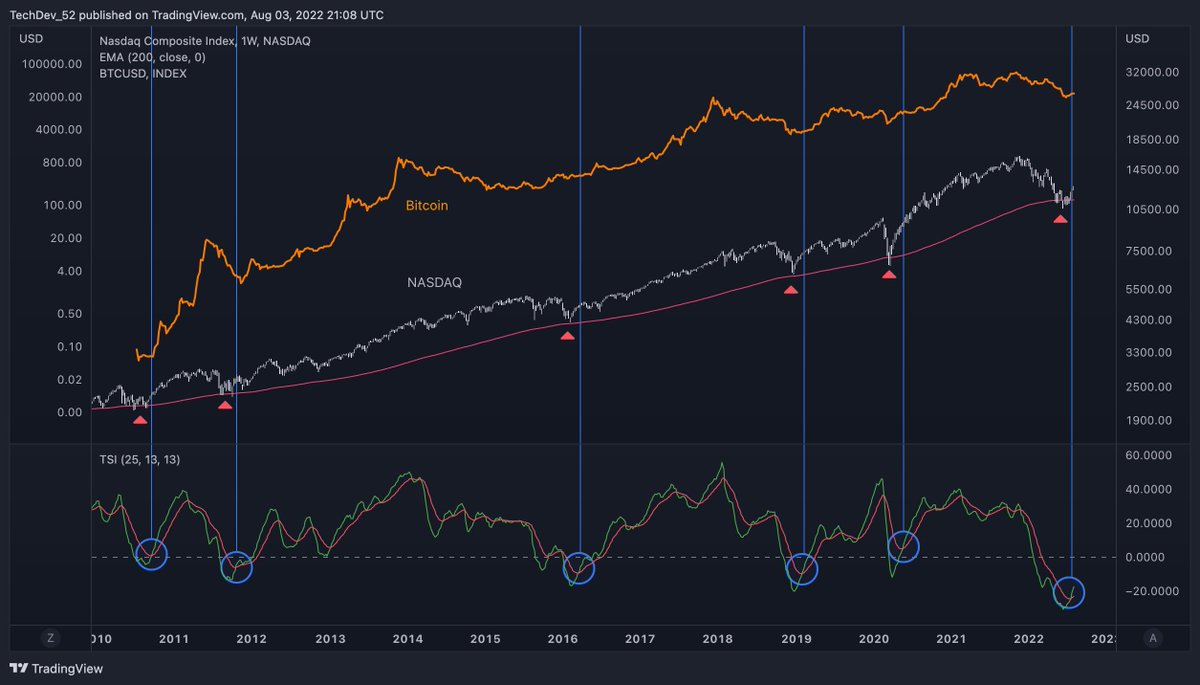Click the Z timezone button
This screenshot has height=685, width=1200.
[x=52, y=638]
